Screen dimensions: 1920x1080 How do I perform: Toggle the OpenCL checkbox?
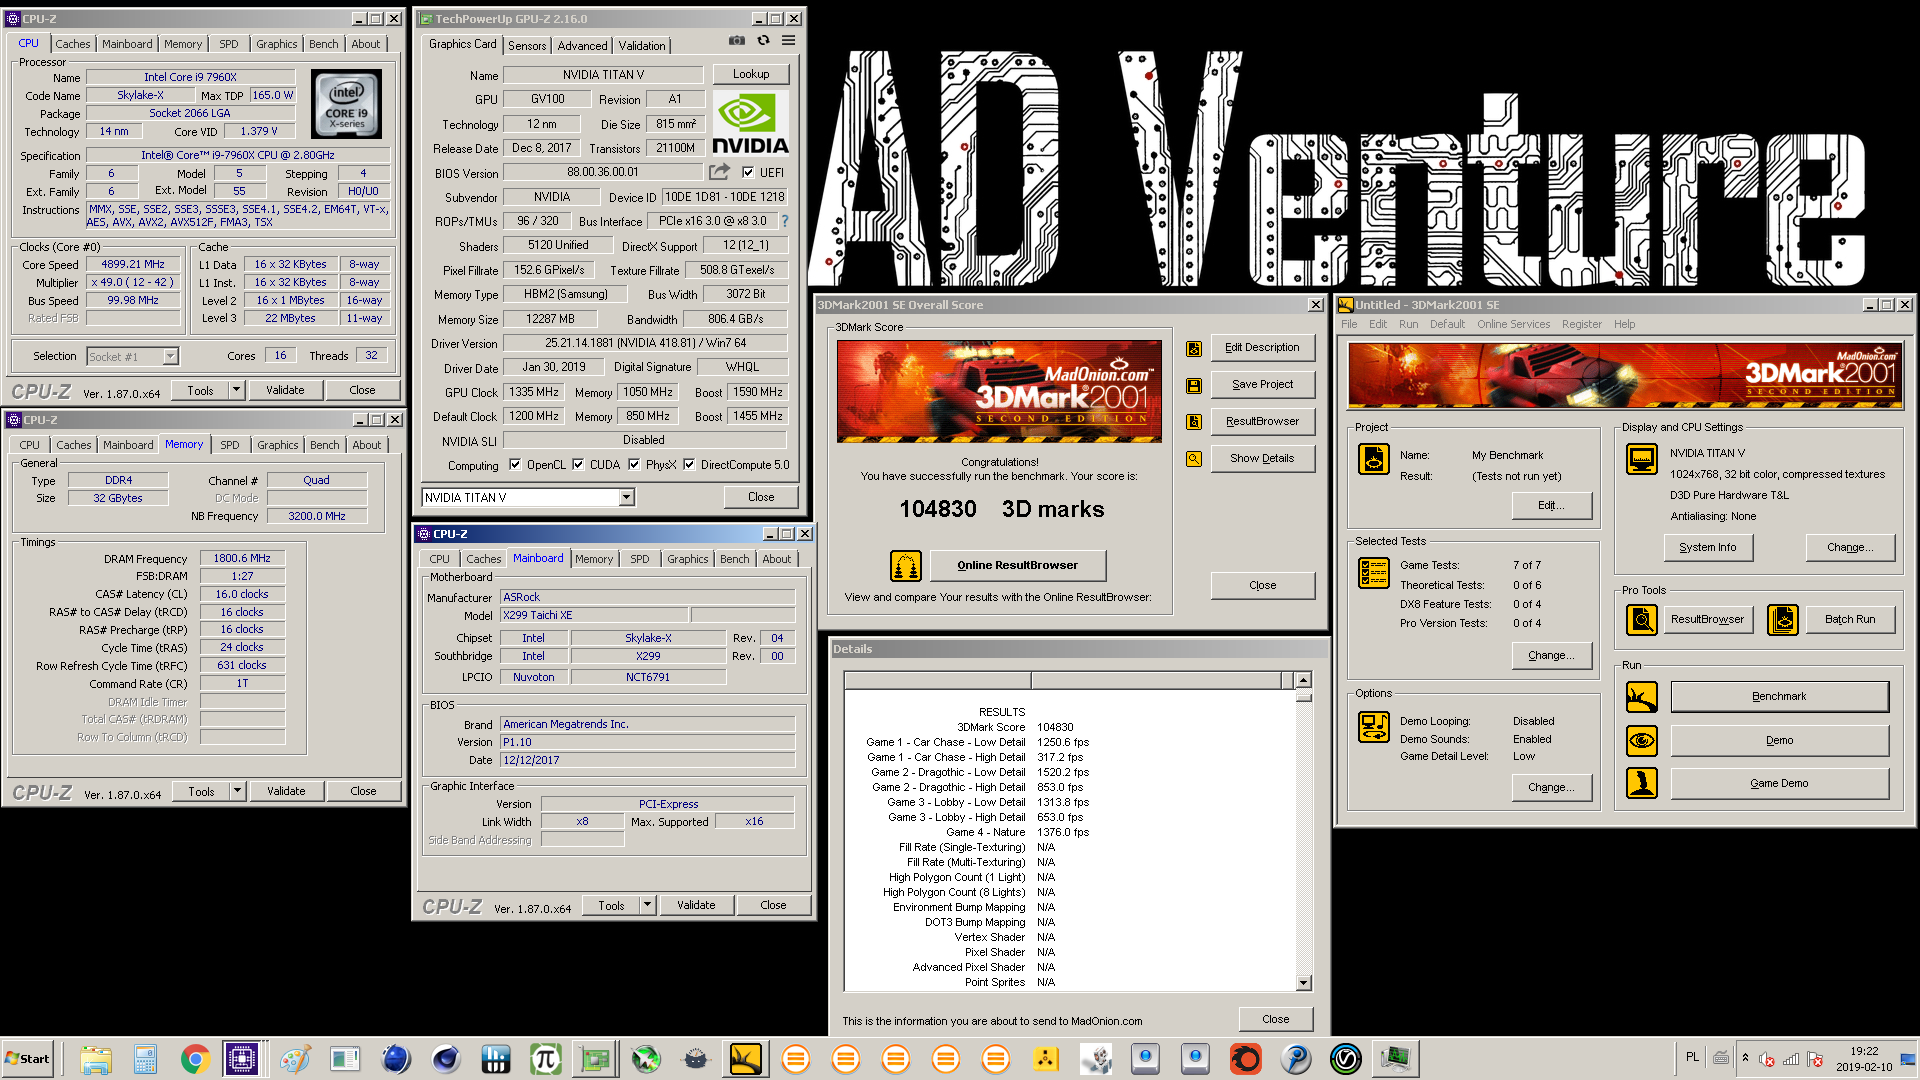coord(515,464)
